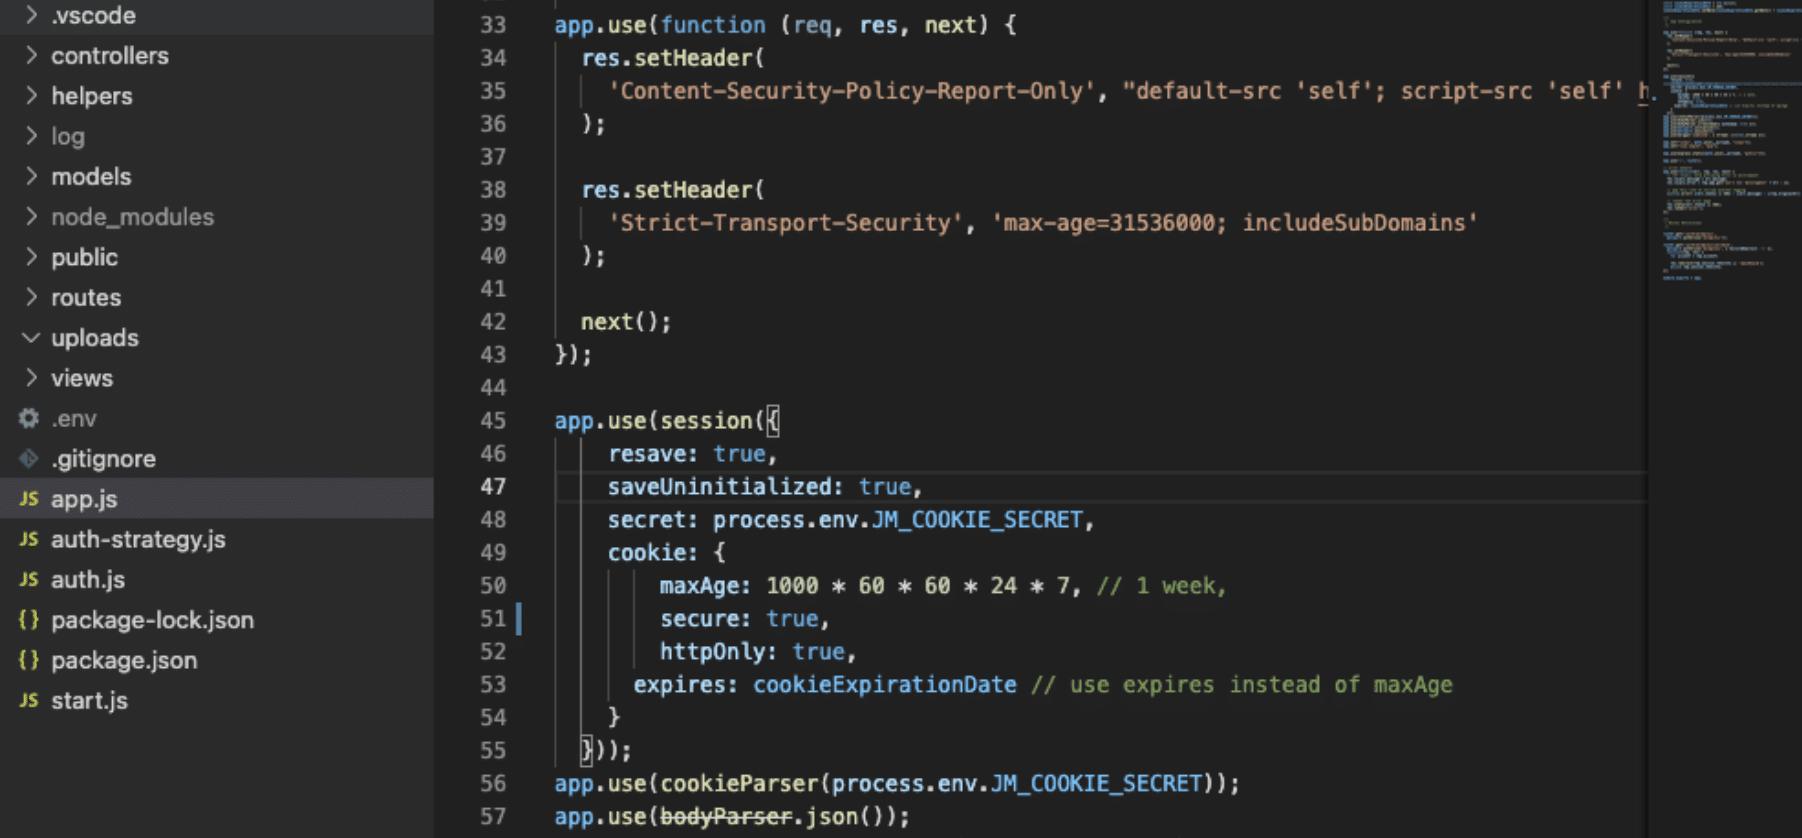Viewport: 1802px width, 838px height.
Task: Click the braces icon beside package-lock.json
Action: 29,619
